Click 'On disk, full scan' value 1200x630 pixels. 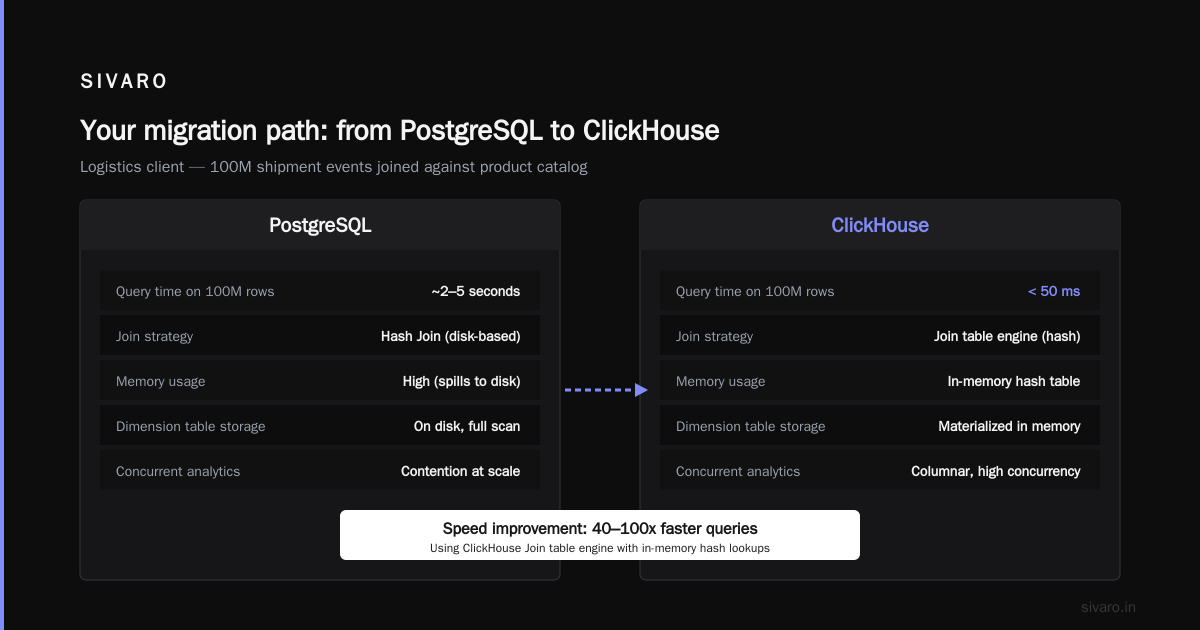click(x=467, y=426)
